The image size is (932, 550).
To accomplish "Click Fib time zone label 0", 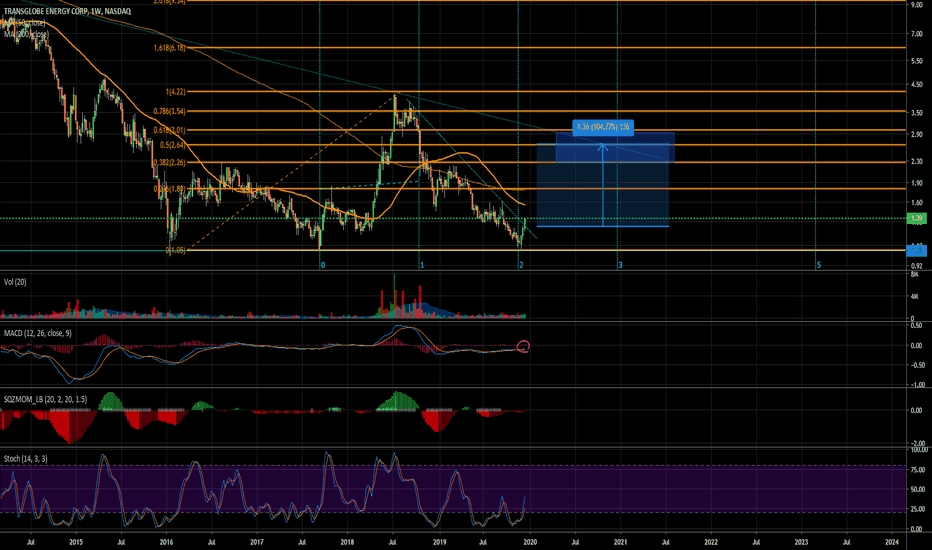I will [x=323, y=265].
